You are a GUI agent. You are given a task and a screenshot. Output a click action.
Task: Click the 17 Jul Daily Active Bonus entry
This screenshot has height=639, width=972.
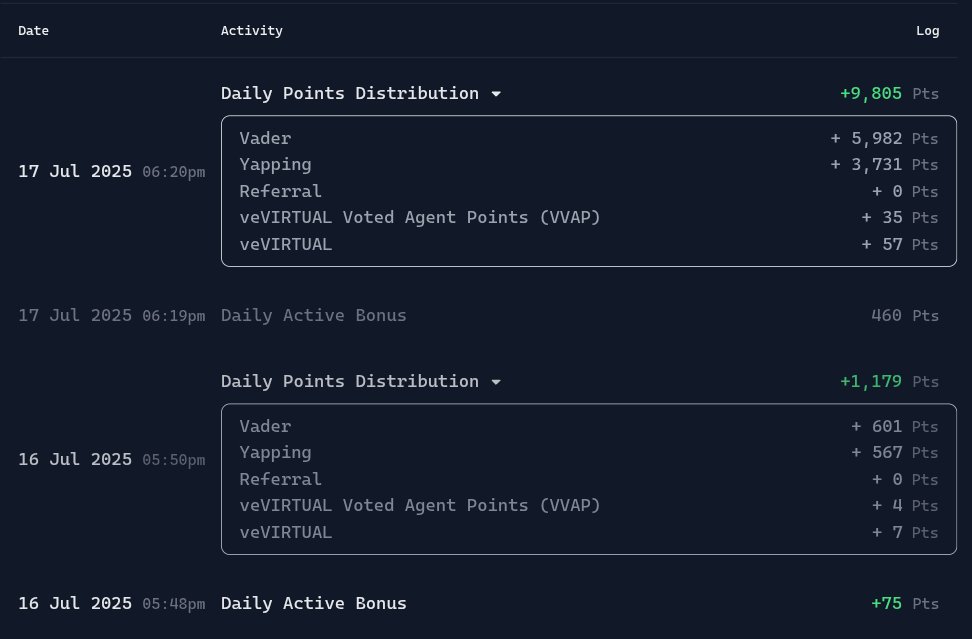click(479, 315)
